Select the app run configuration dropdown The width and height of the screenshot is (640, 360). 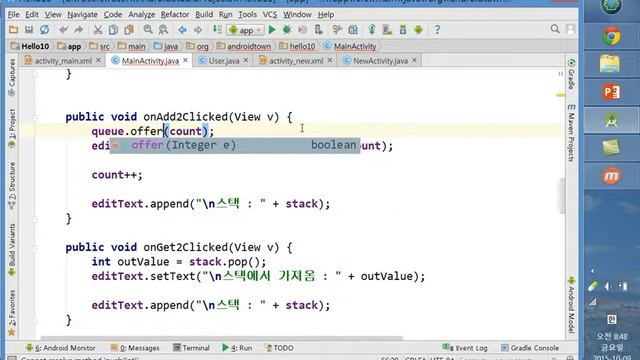click(x=246, y=30)
